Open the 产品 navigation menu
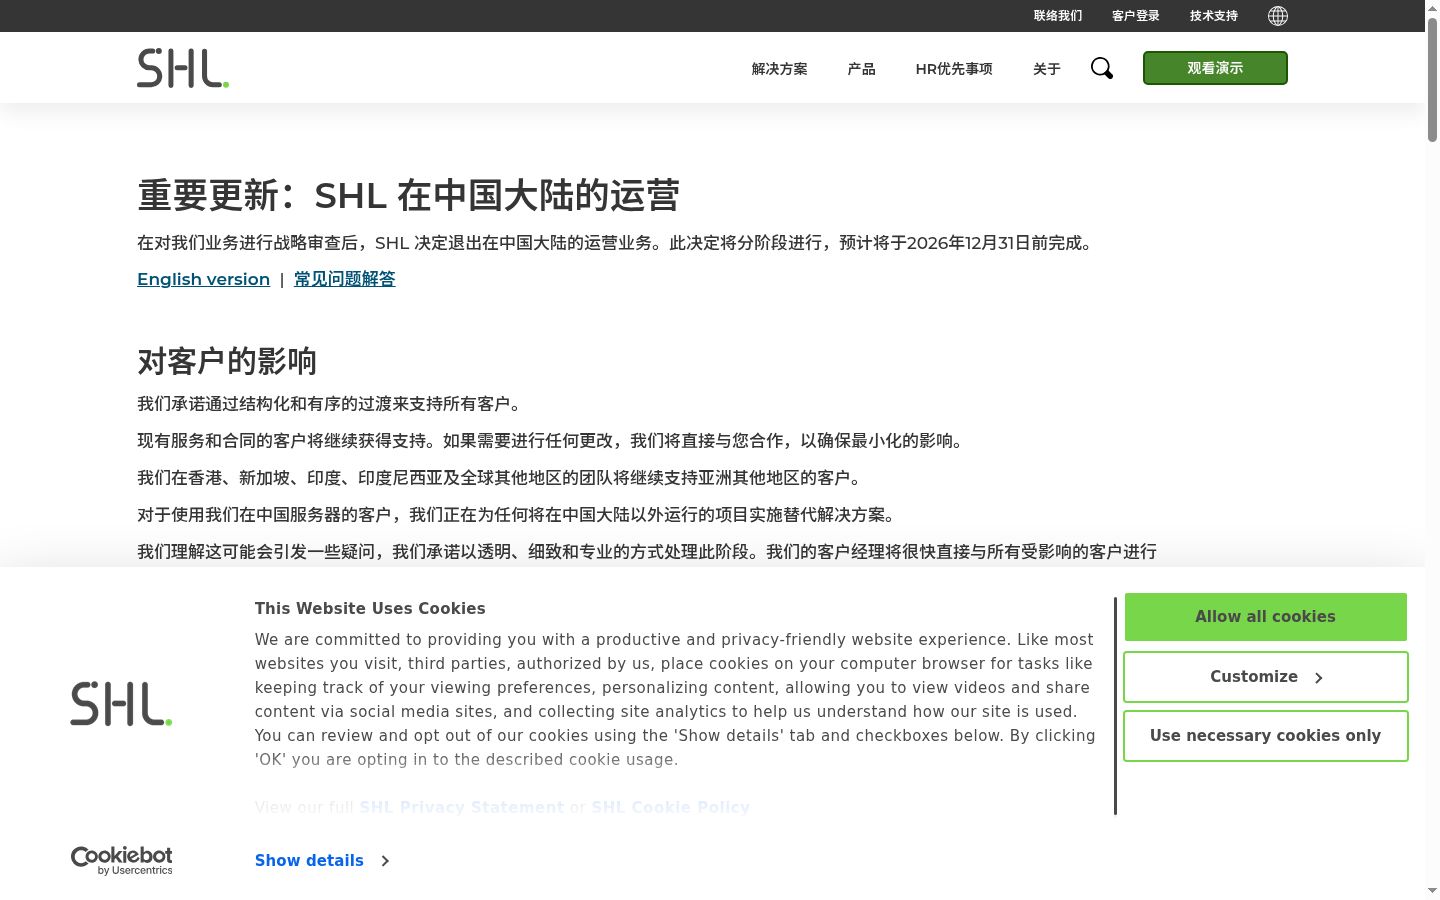 (861, 69)
